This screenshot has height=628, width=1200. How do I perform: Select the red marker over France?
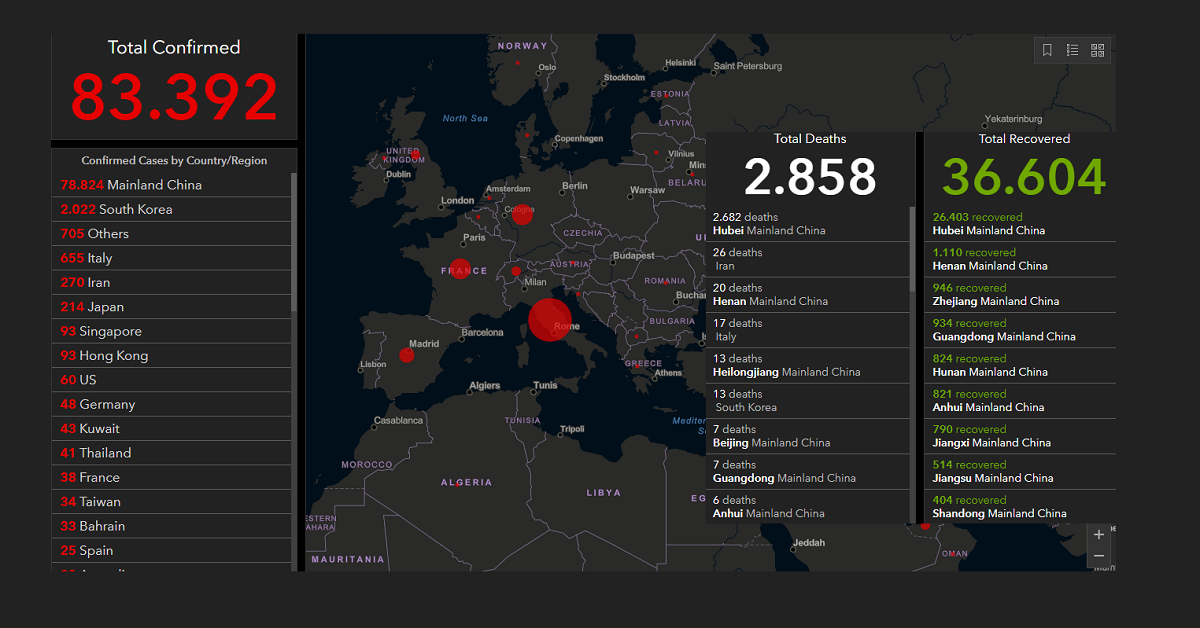[x=460, y=268]
